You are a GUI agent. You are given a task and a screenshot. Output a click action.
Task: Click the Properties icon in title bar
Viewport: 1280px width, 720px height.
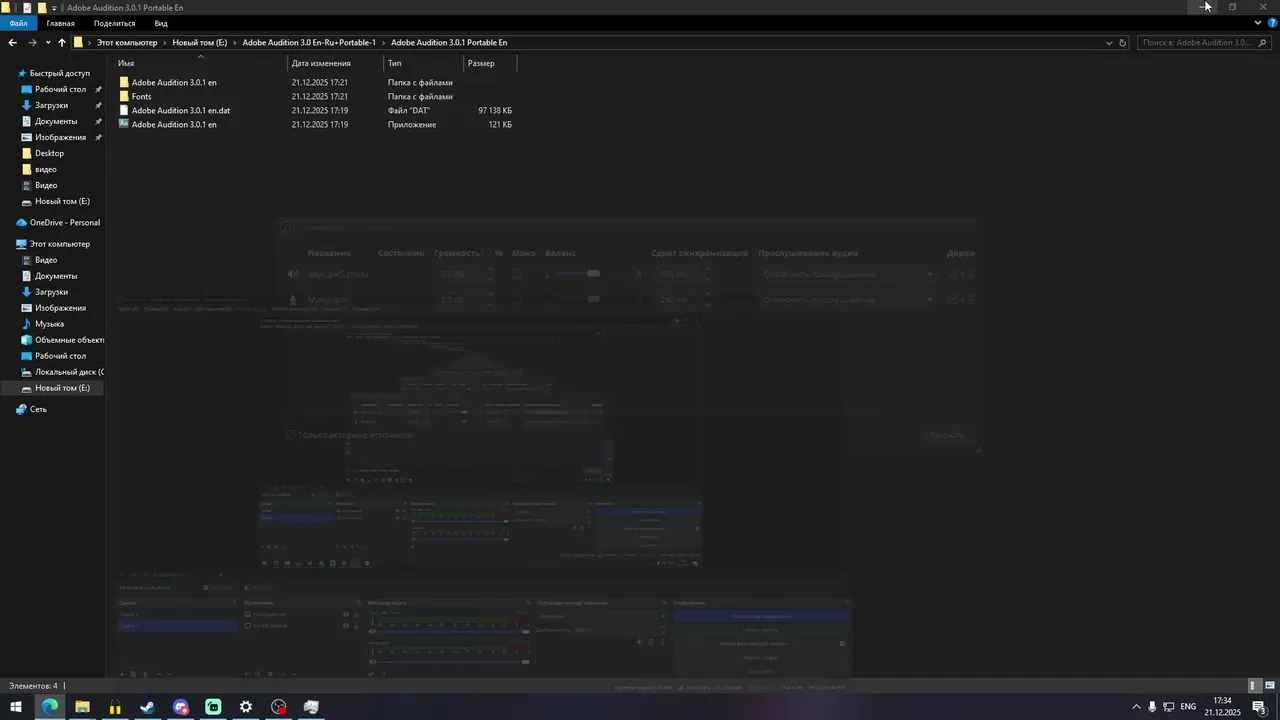pyautogui.click(x=29, y=7)
